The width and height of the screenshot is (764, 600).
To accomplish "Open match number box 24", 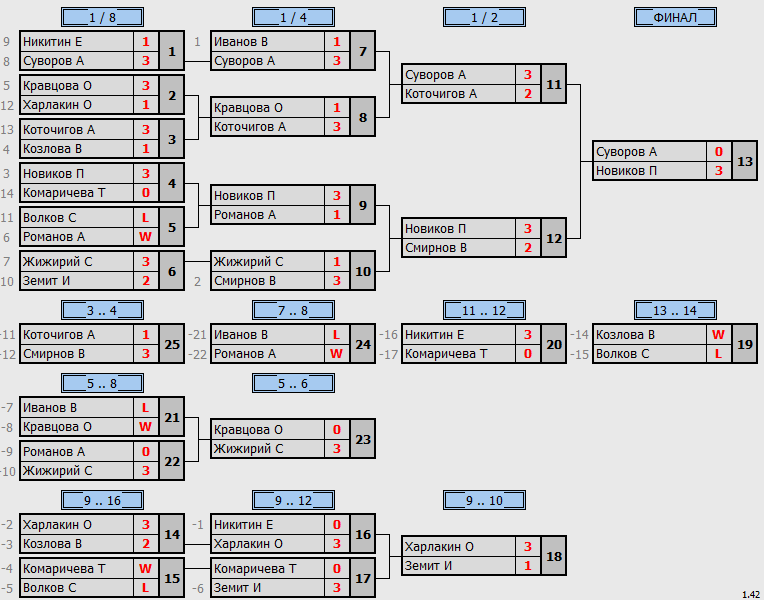I will click(x=363, y=344).
